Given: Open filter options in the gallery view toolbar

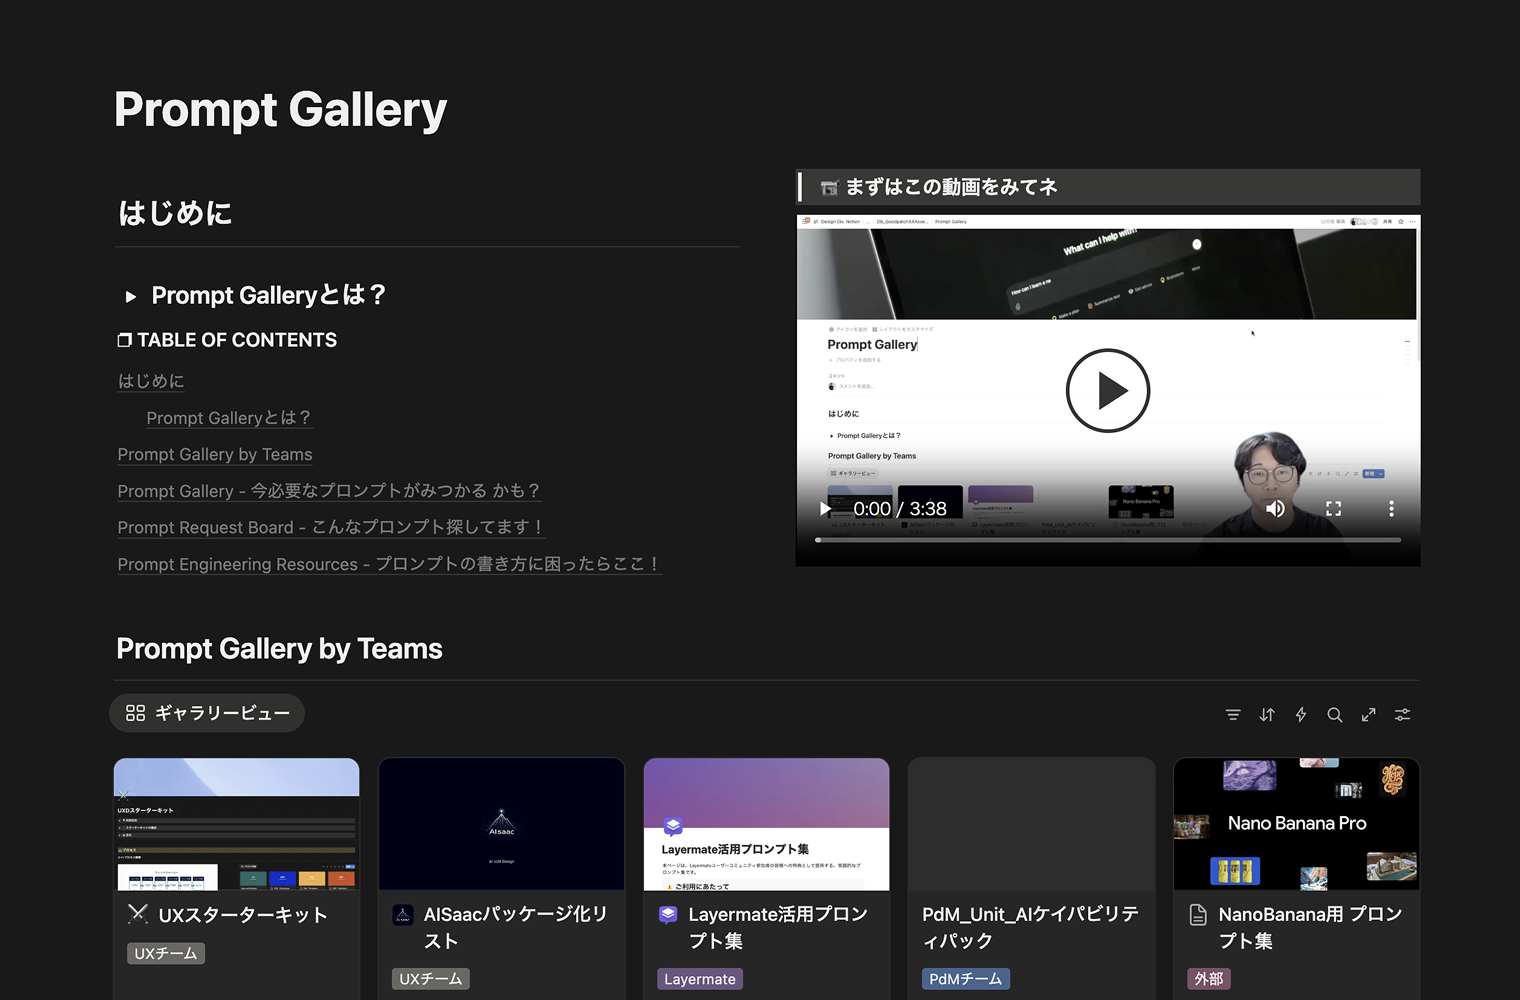Looking at the screenshot, I should click(1233, 714).
